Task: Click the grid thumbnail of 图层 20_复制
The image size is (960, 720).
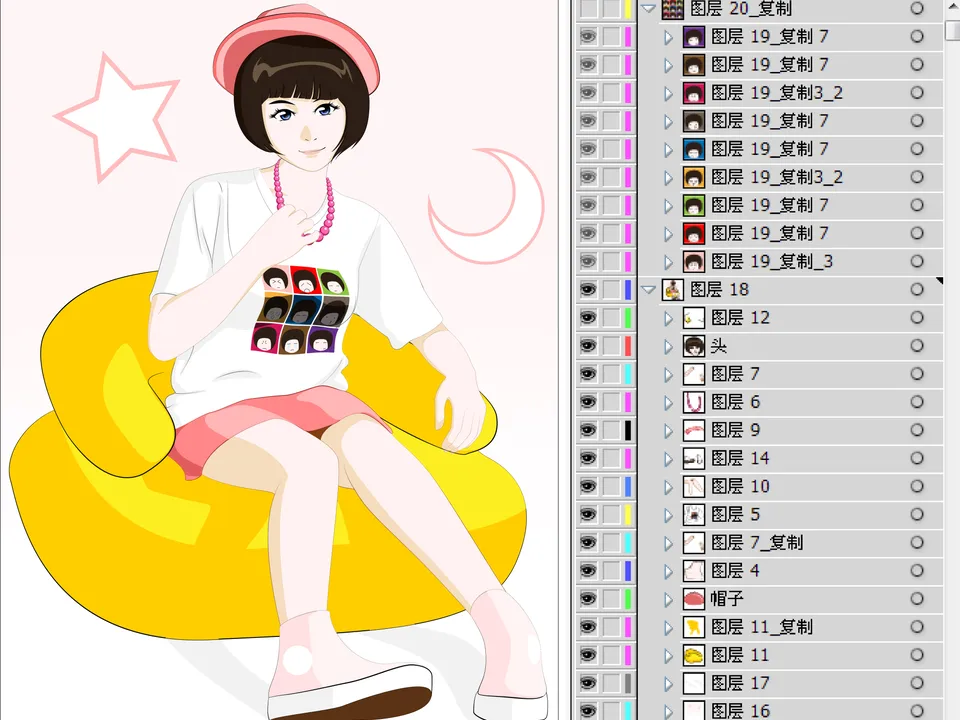Action: click(675, 9)
